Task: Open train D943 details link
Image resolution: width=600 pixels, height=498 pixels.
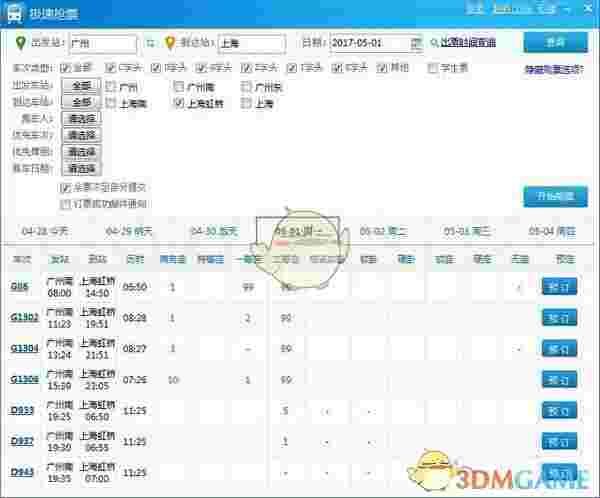Action: click(22, 472)
